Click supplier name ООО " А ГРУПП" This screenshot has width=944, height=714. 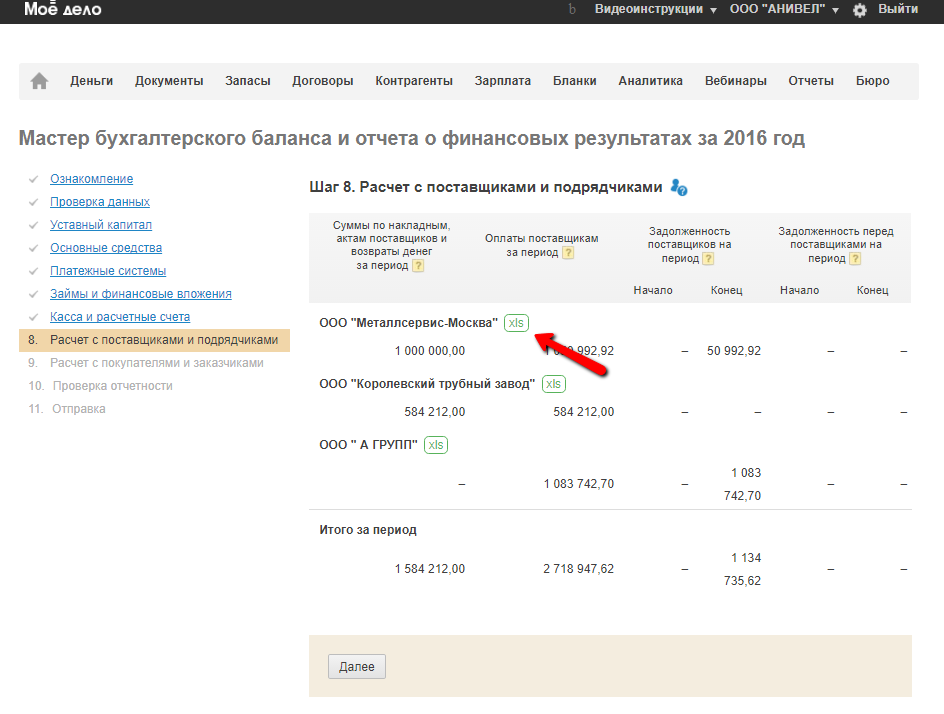368,445
